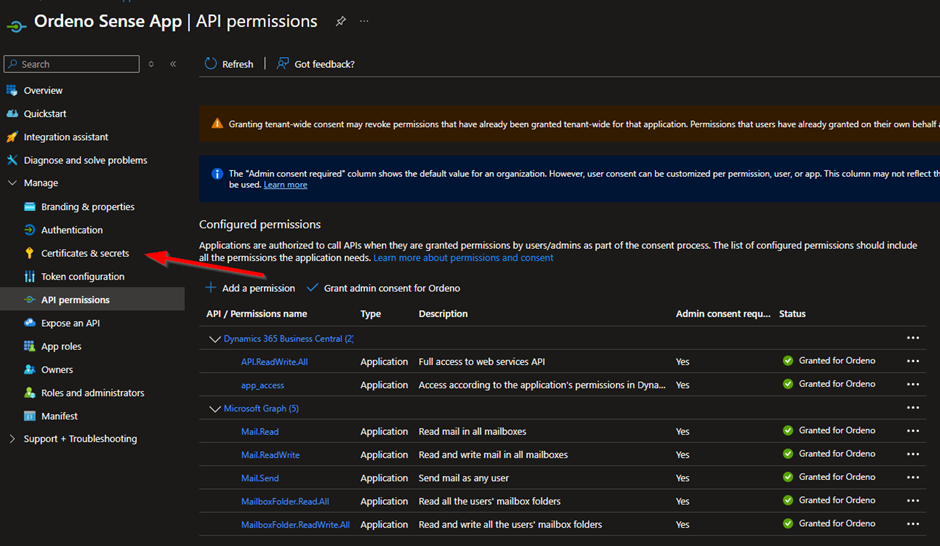The height and width of the screenshot is (546, 940).
Task: Open App roles page
Action: click(x=61, y=346)
